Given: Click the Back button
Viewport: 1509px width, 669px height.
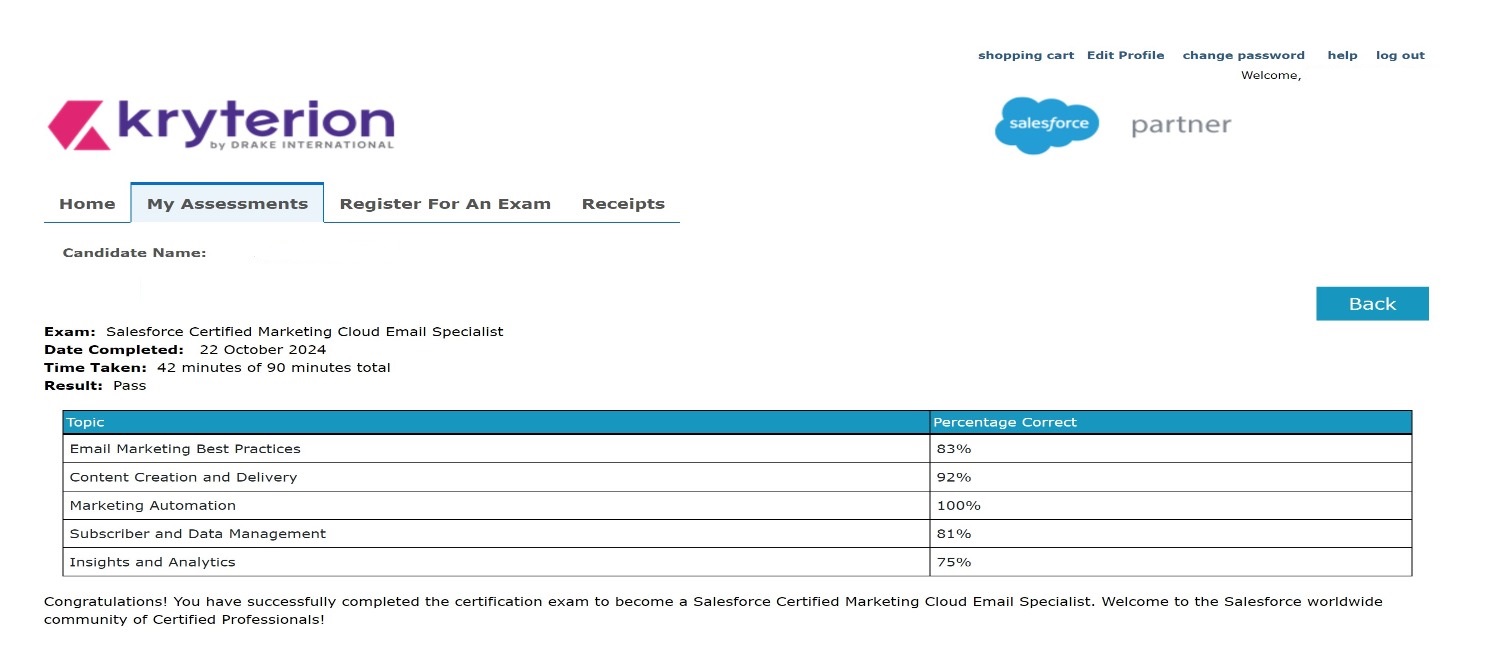Looking at the screenshot, I should 1372,304.
